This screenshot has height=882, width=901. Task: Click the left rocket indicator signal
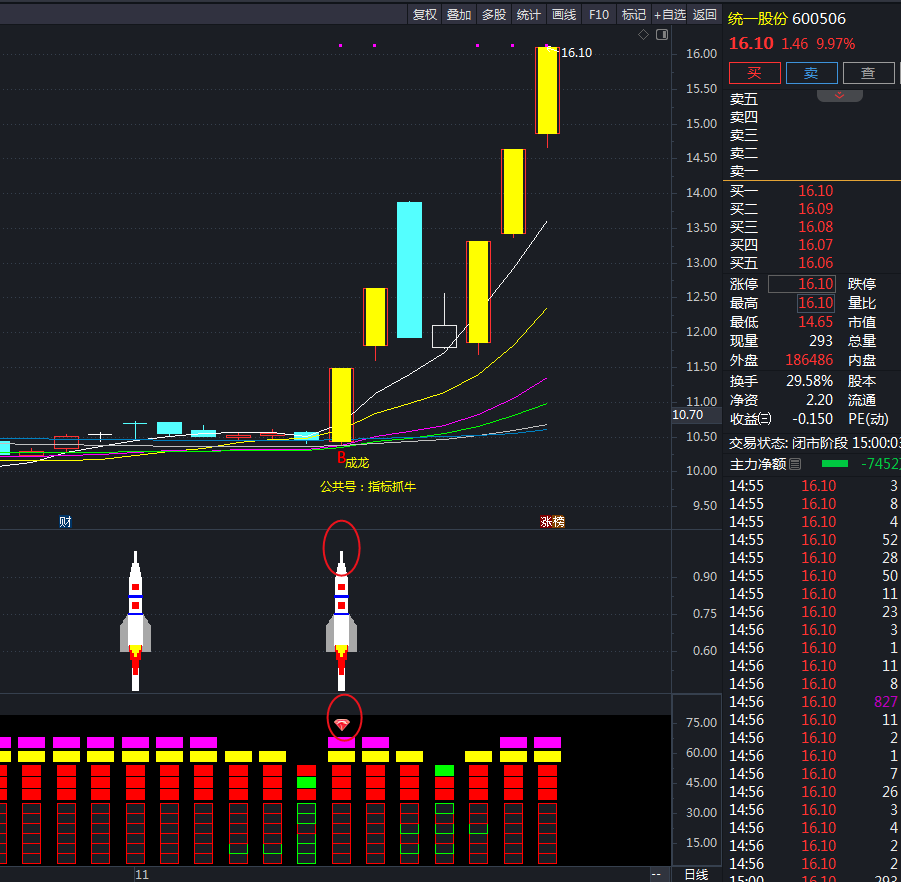136,621
